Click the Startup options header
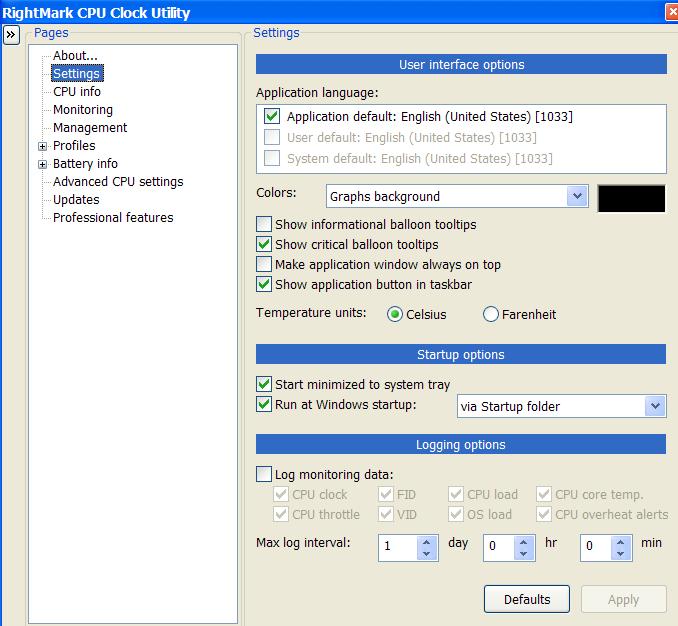 coord(461,355)
